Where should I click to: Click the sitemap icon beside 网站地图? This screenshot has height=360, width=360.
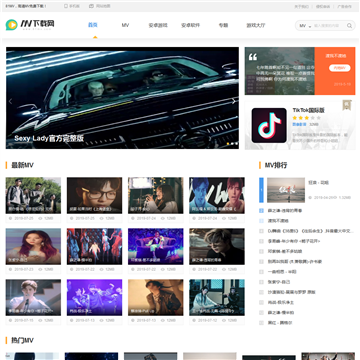(91, 6)
